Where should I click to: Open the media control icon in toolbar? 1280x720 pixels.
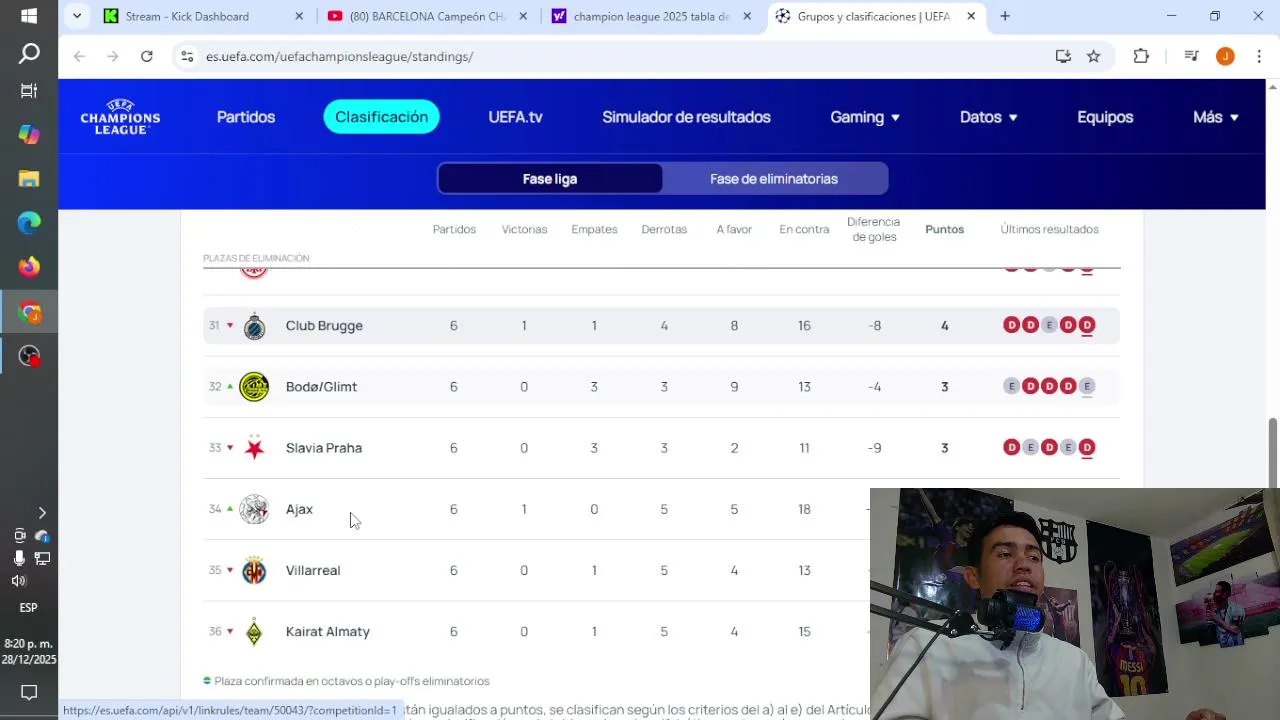[1191, 56]
